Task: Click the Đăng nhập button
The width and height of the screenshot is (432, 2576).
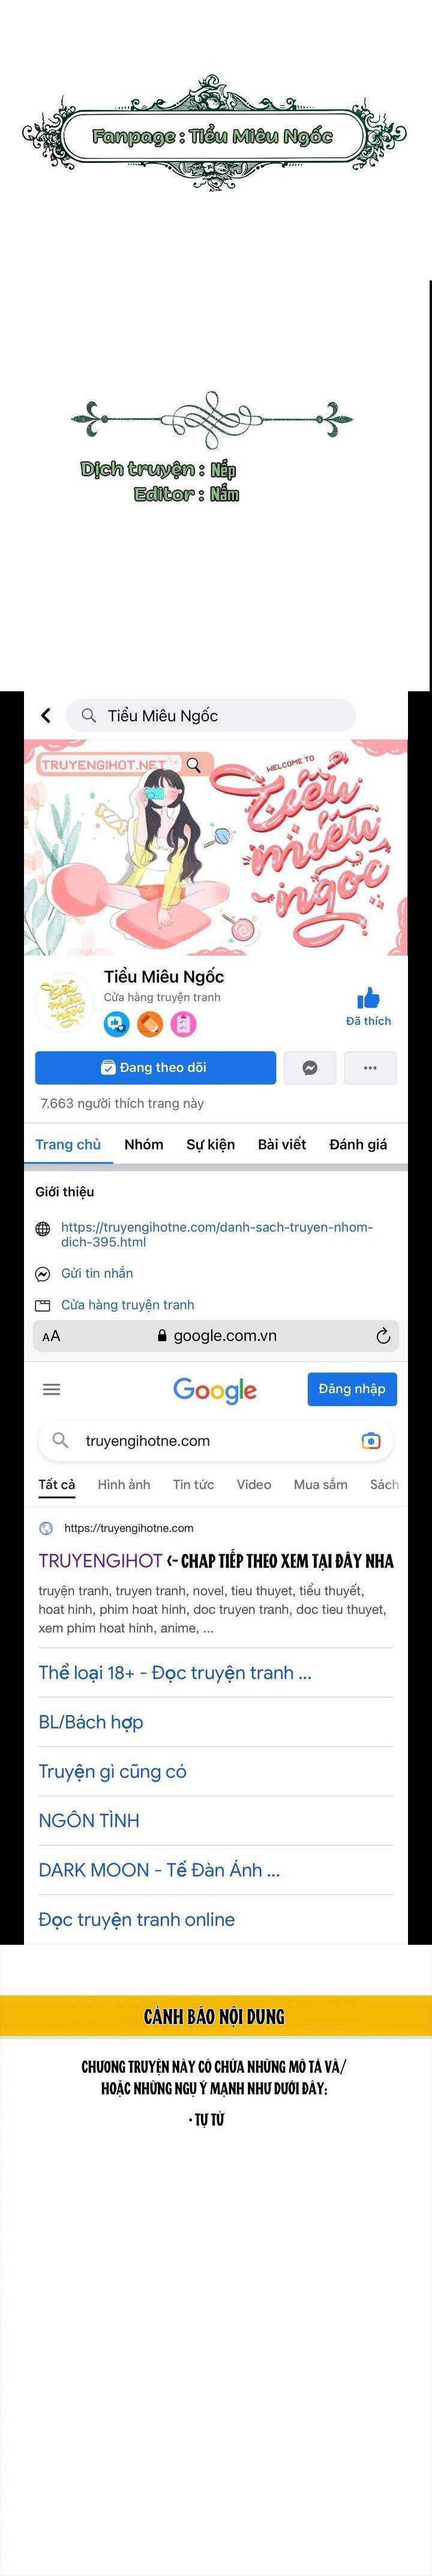Action: coord(352,1388)
